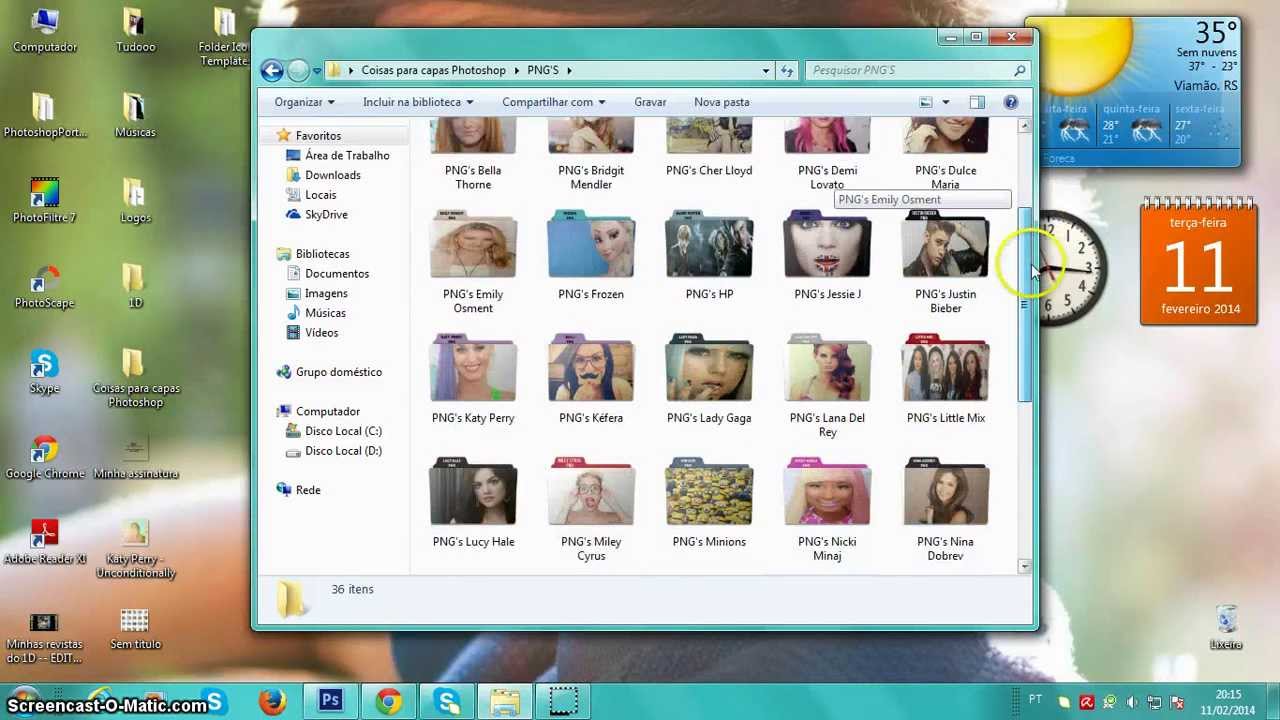Open the PNG's Kéfera folder
Screen dimensions: 1280x720
[591, 380]
